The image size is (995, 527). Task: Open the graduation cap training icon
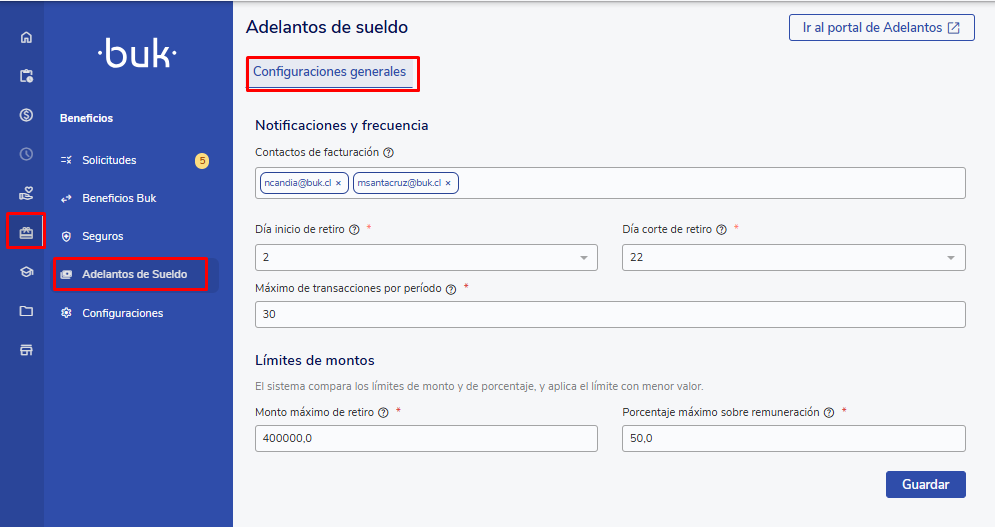[x=26, y=272]
